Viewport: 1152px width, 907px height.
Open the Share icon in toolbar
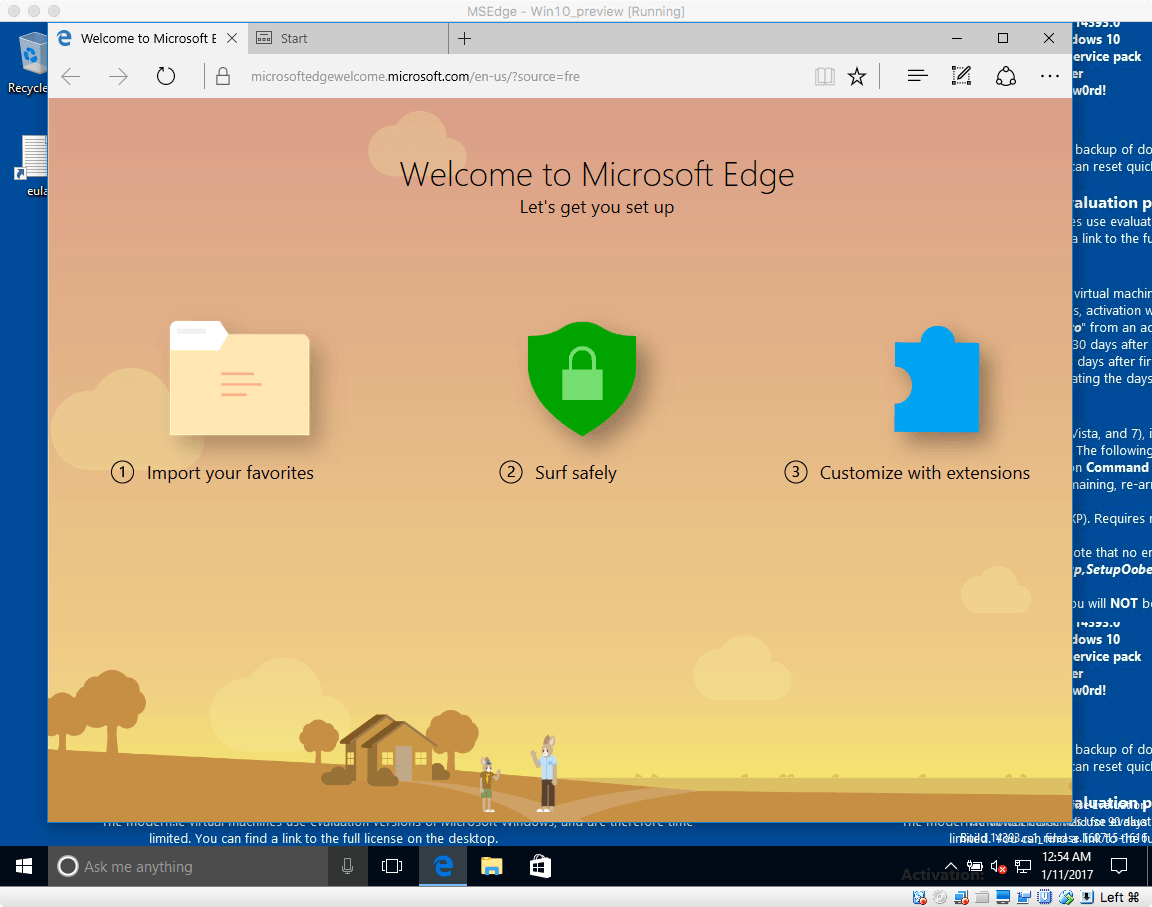click(1005, 76)
